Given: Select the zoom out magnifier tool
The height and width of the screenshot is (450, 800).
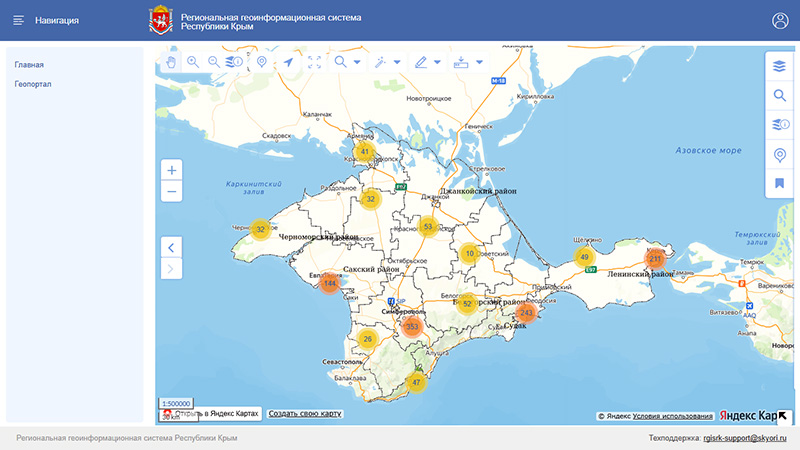Looking at the screenshot, I should click(x=214, y=62).
